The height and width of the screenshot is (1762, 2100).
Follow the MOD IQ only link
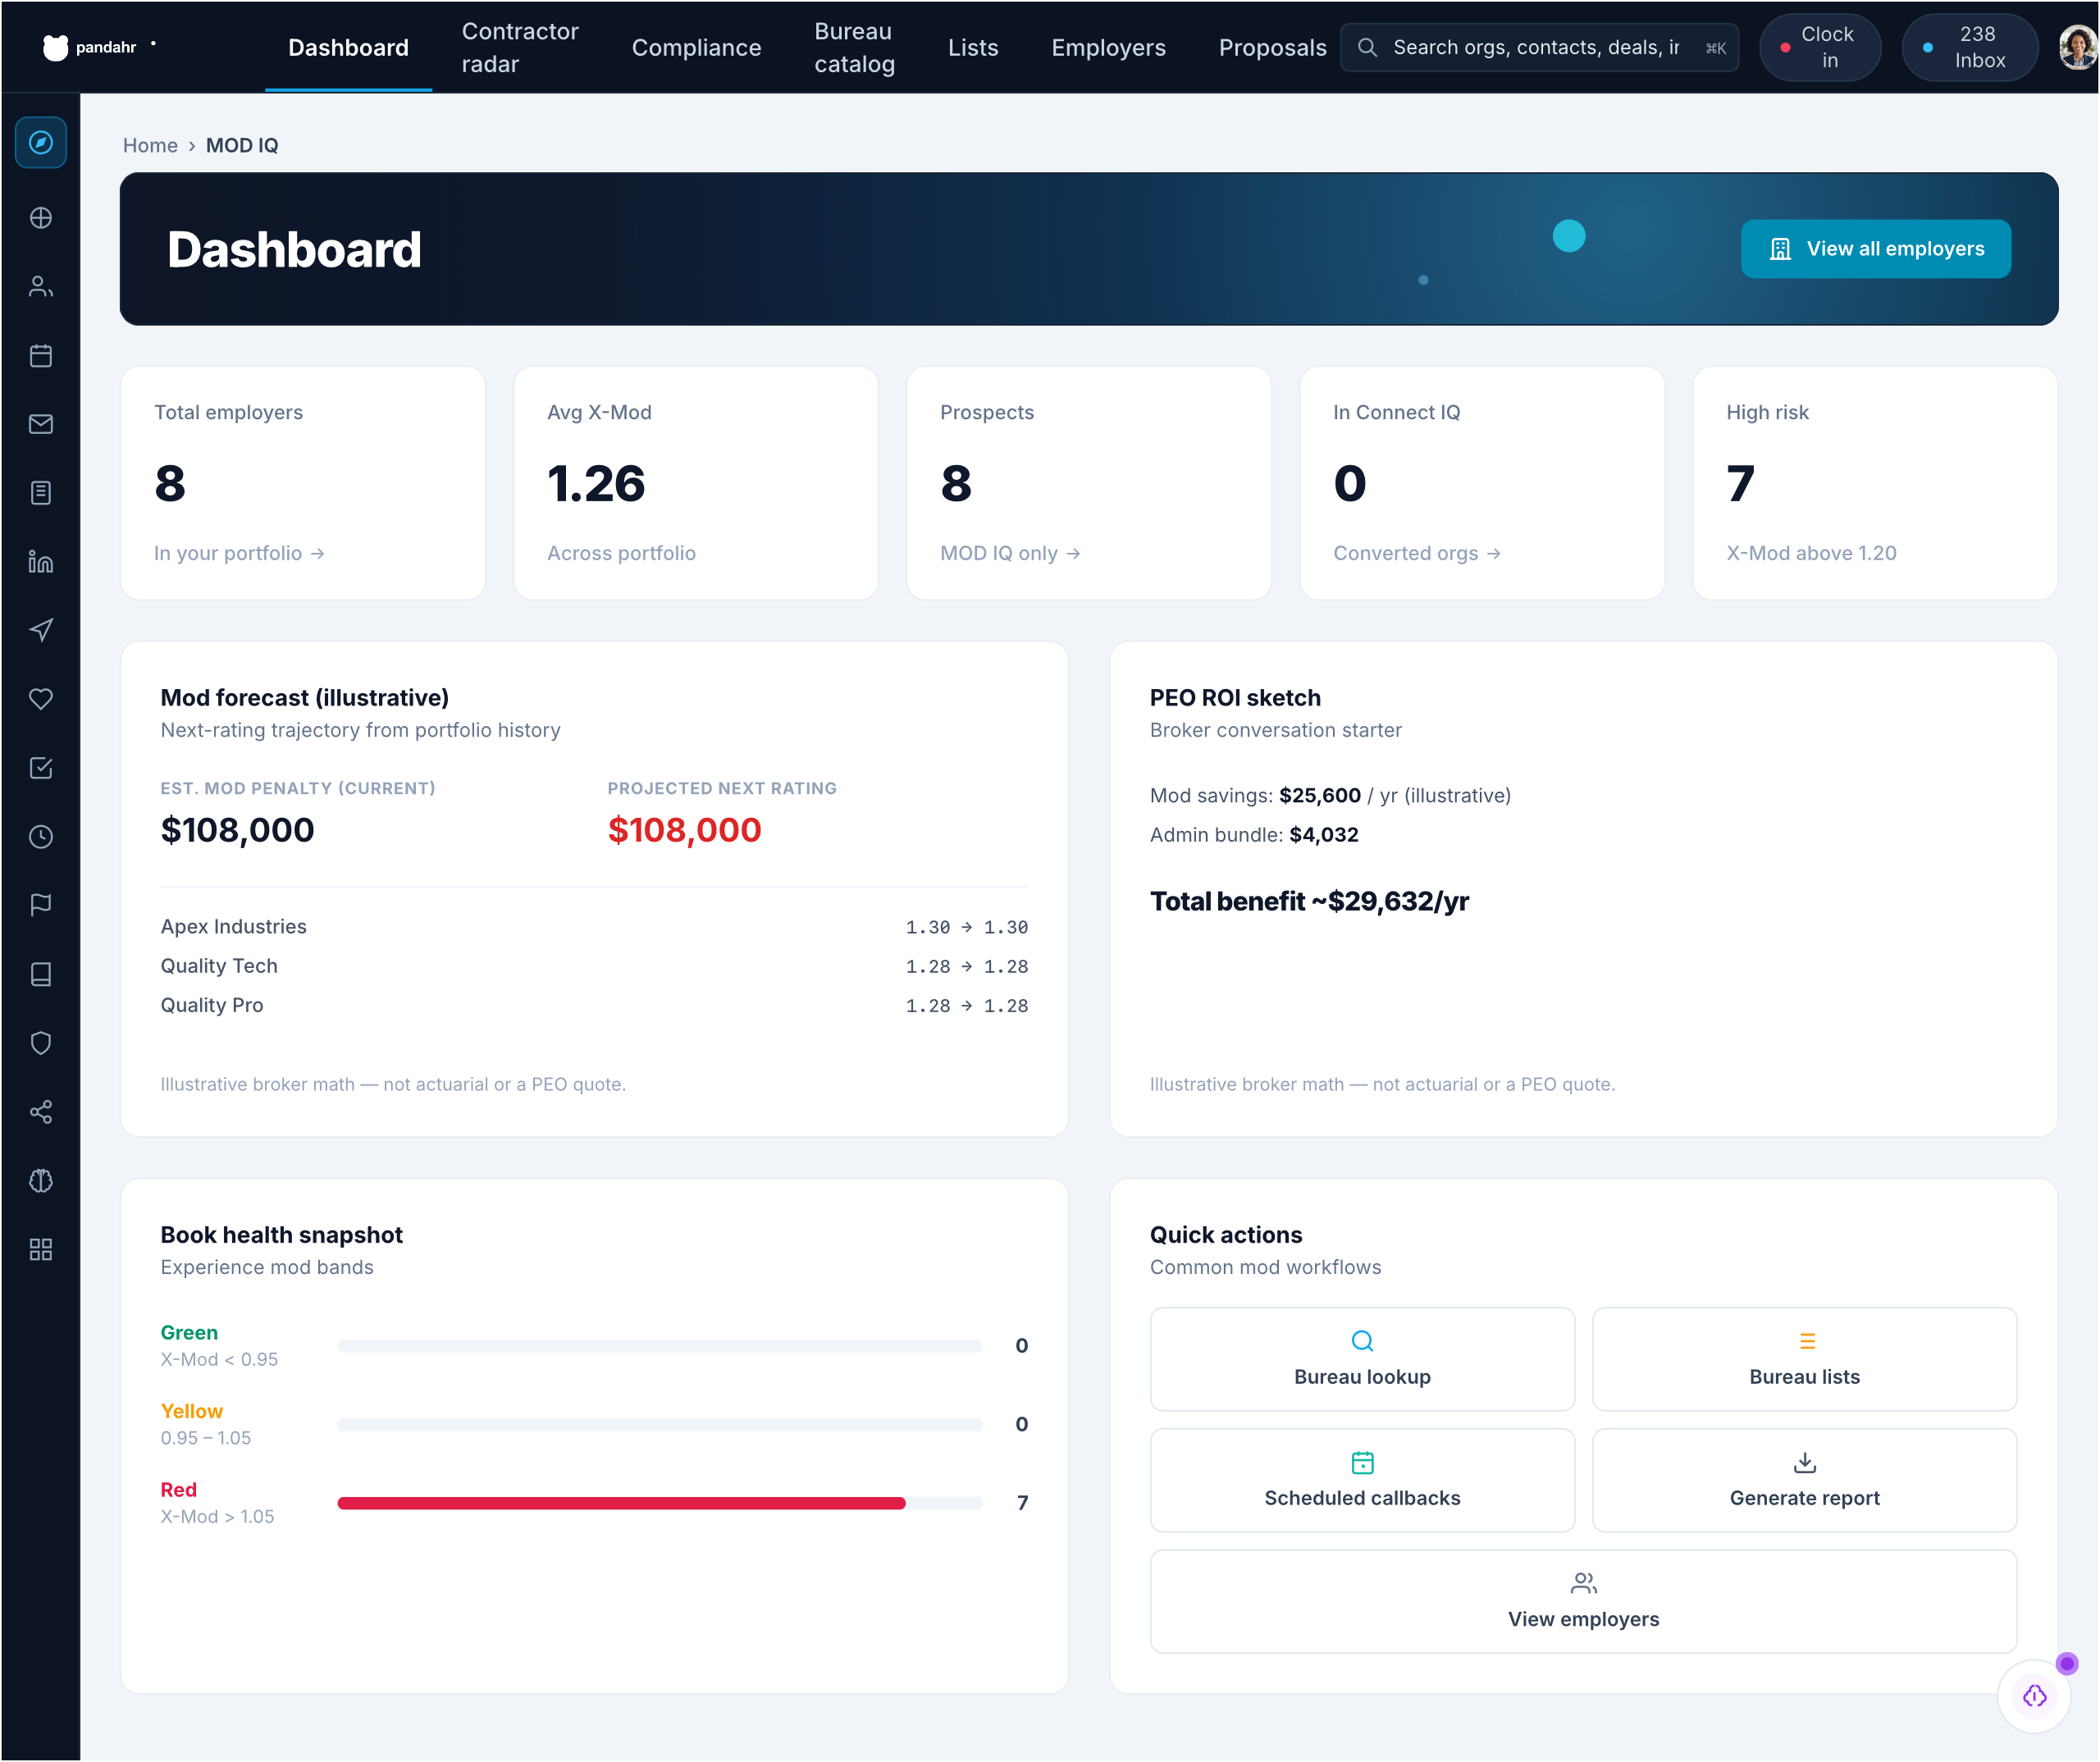[x=1010, y=553]
